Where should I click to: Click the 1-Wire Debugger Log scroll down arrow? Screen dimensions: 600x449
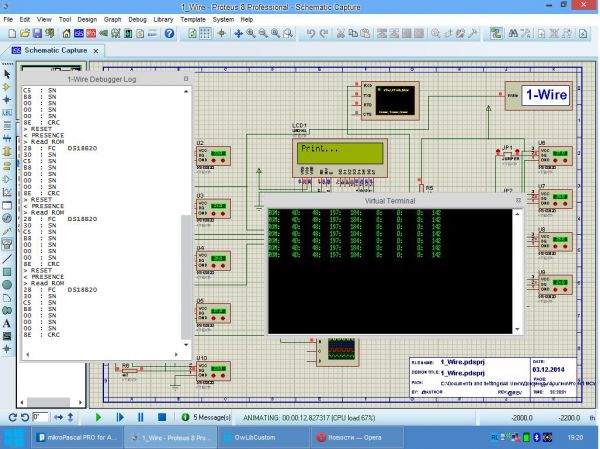[x=186, y=345]
